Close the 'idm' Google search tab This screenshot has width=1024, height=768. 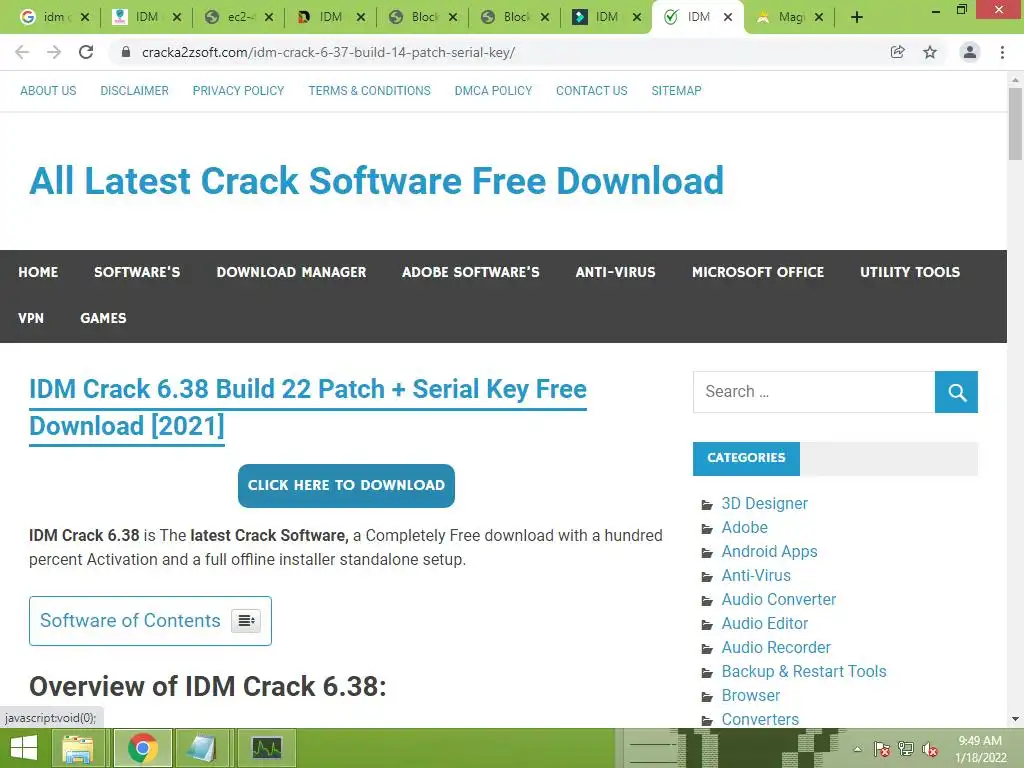85,18
